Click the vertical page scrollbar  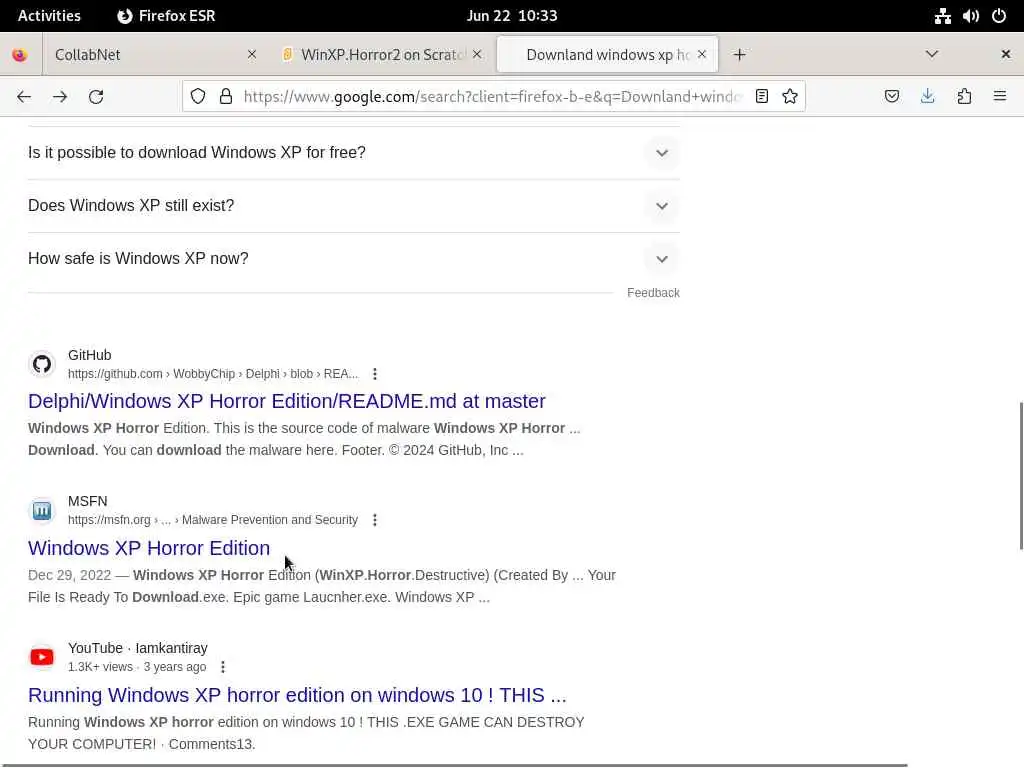coord(1021,477)
